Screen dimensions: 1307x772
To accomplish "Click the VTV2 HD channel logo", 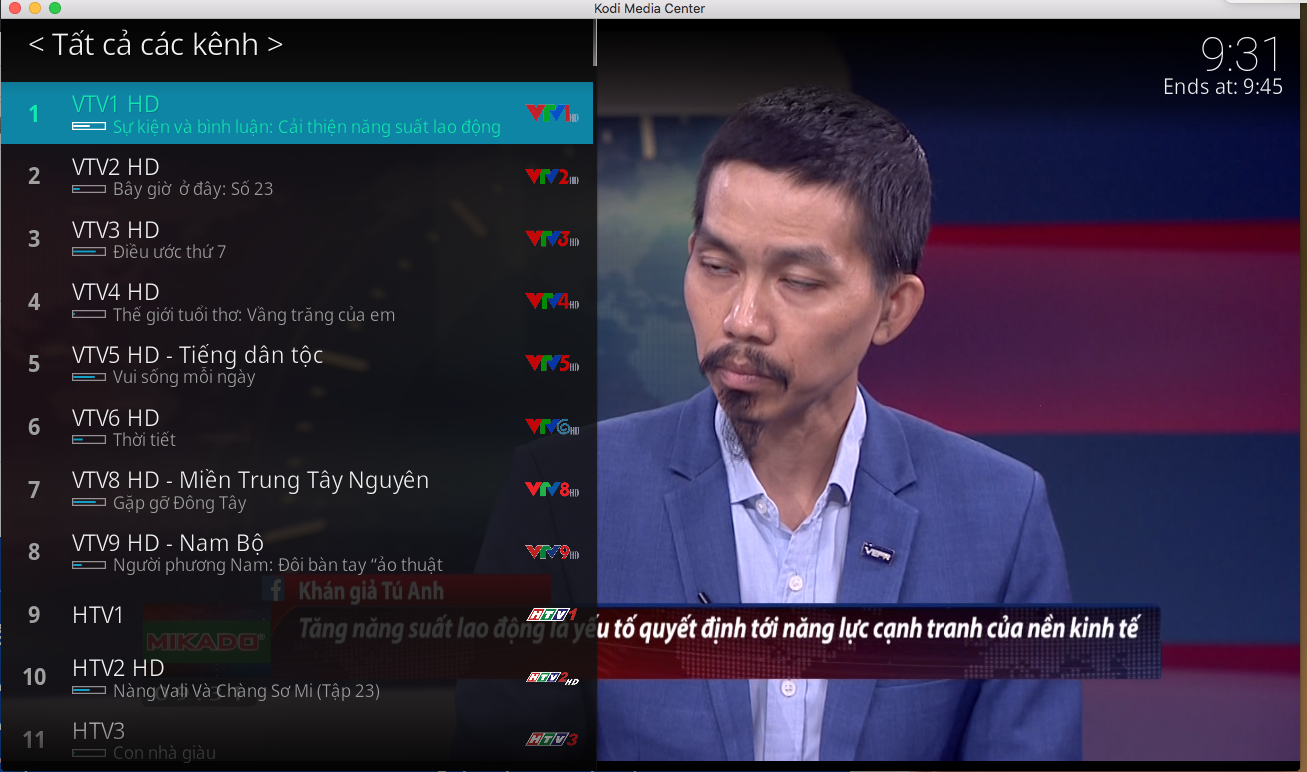I will click(x=552, y=176).
